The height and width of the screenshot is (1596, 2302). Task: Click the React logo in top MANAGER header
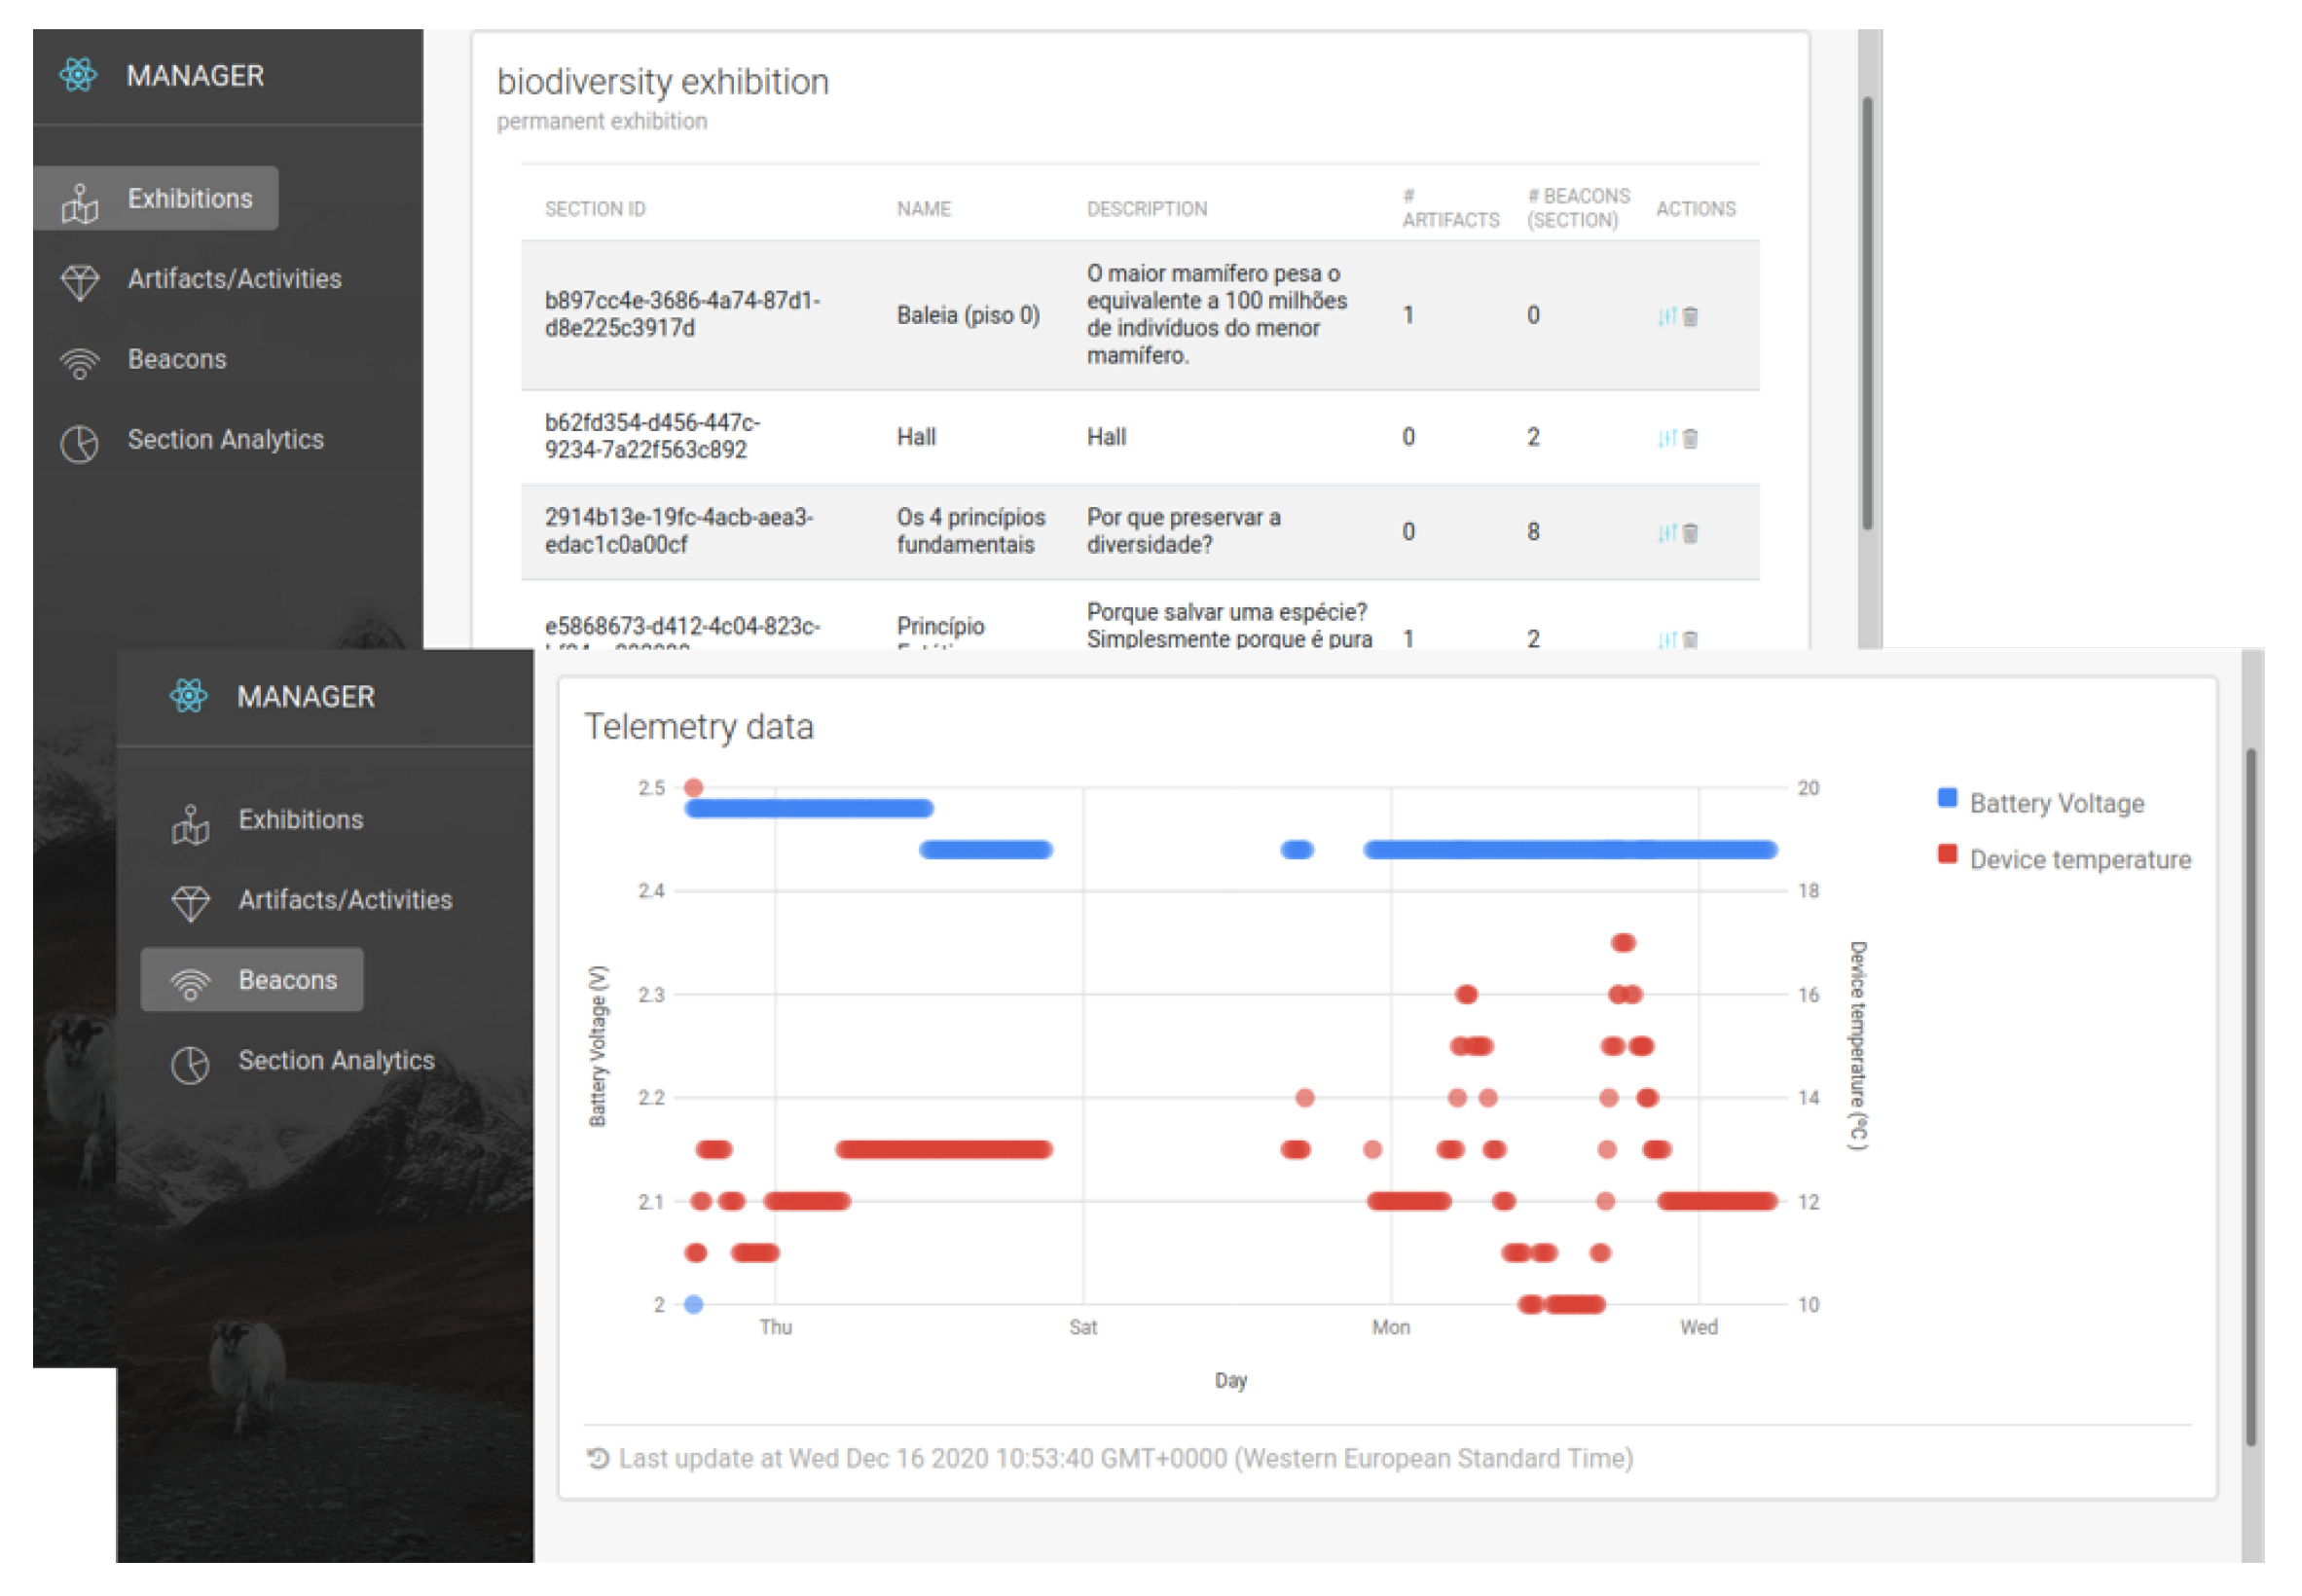click(x=78, y=75)
